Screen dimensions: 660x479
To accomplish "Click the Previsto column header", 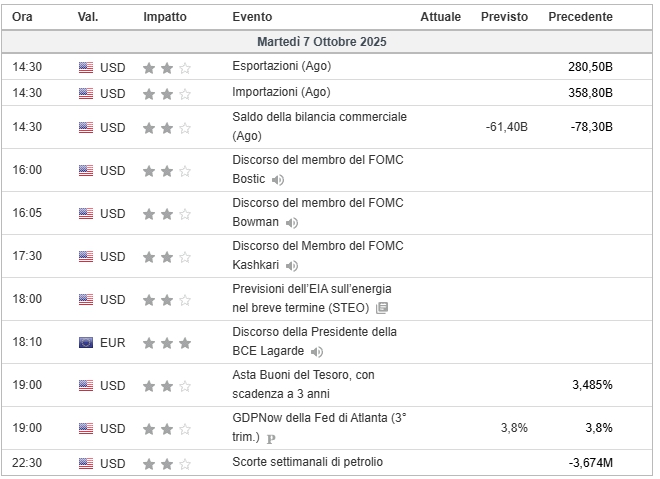I will [x=504, y=17].
